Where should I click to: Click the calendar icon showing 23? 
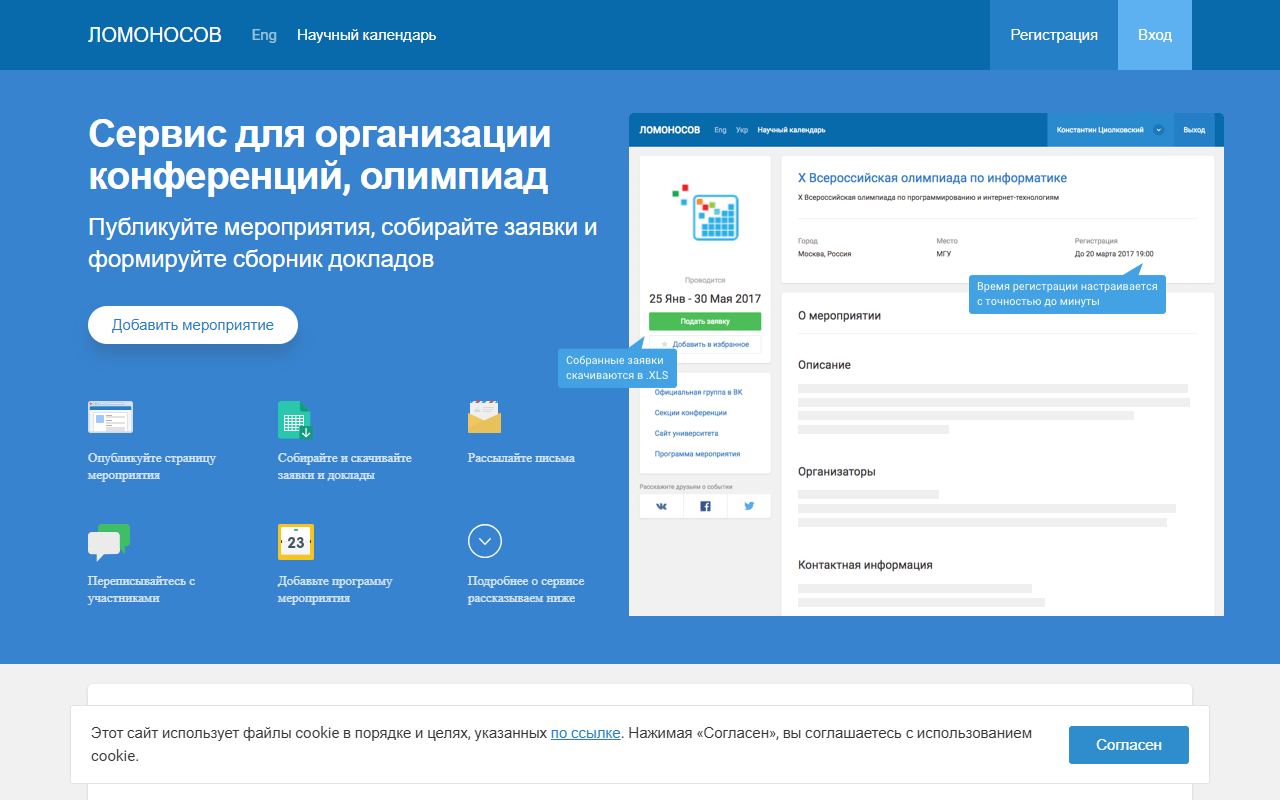point(296,542)
